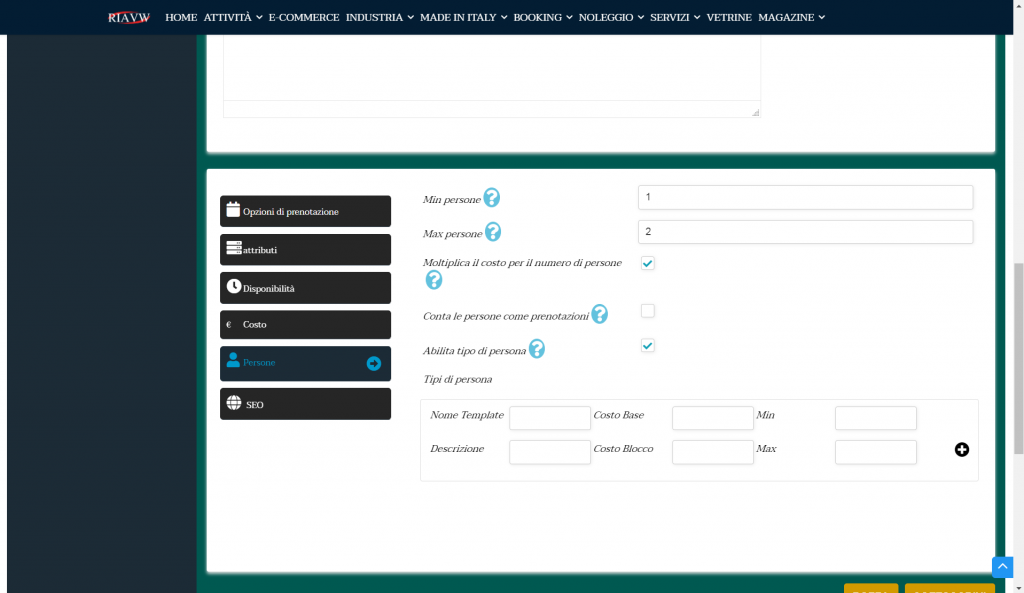The width and height of the screenshot is (1024, 593).
Task: Open the VETRINE link
Action: (x=728, y=17)
